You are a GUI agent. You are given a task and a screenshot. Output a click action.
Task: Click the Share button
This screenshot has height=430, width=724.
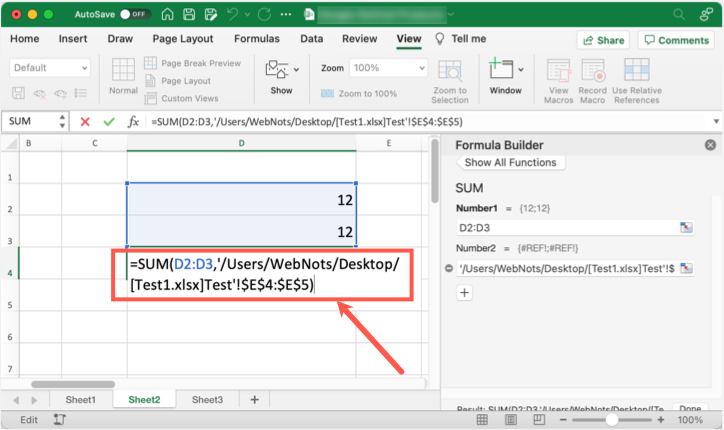click(602, 40)
